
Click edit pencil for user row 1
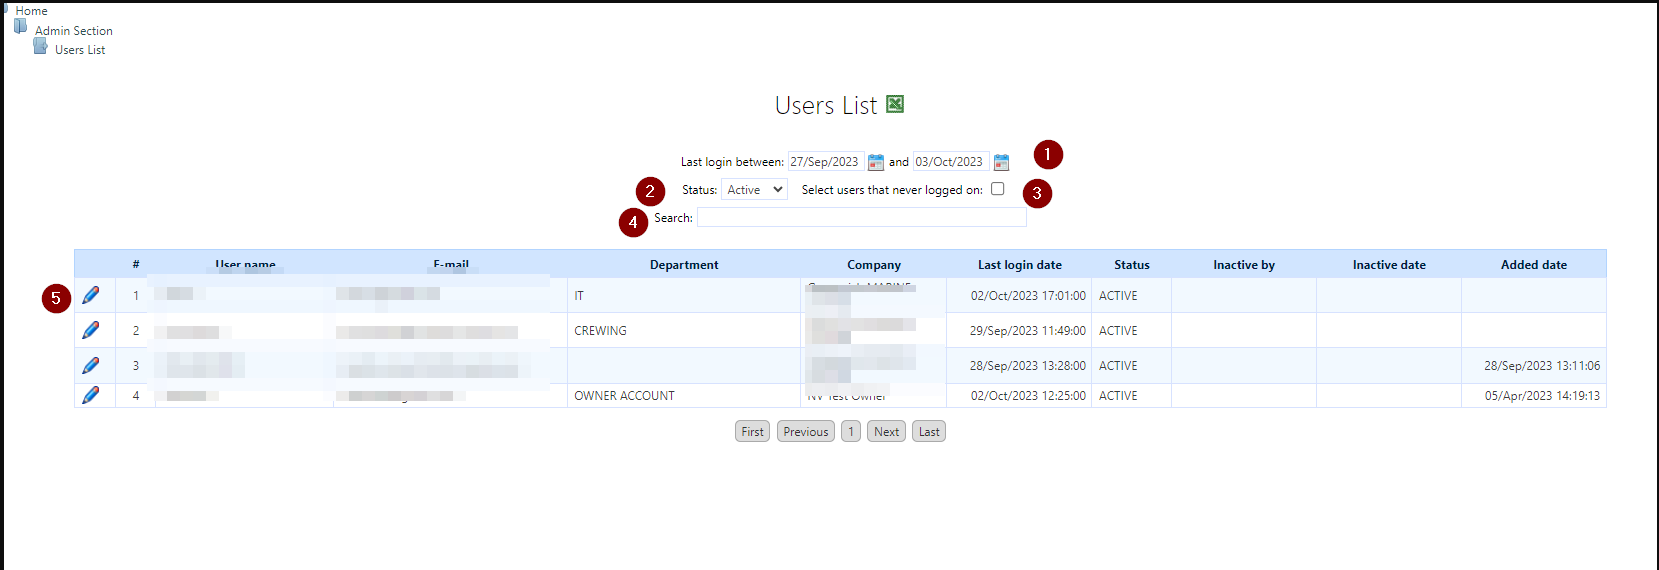coord(91,295)
